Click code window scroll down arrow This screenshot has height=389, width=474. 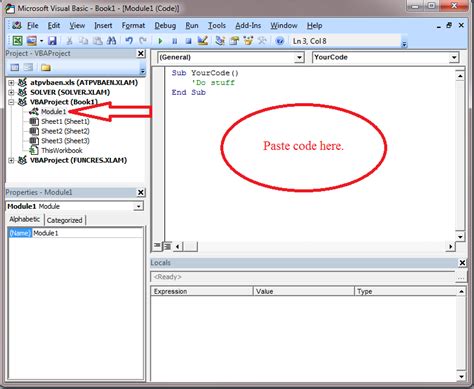point(460,237)
